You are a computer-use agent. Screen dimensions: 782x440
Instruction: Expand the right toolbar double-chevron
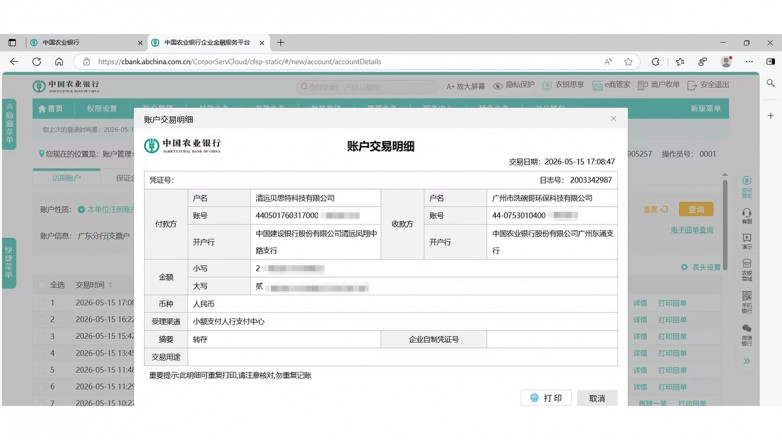tap(747, 361)
